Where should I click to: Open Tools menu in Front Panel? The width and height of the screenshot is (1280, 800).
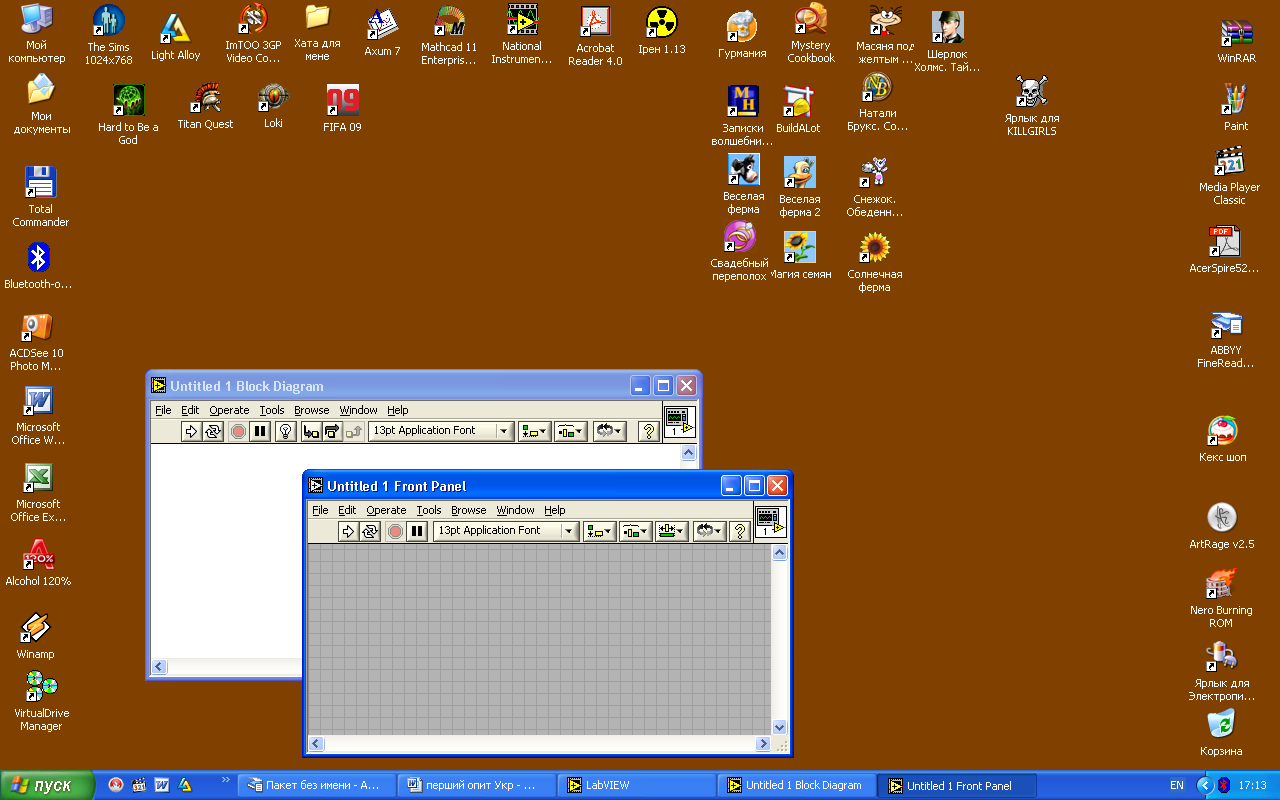[x=429, y=510]
